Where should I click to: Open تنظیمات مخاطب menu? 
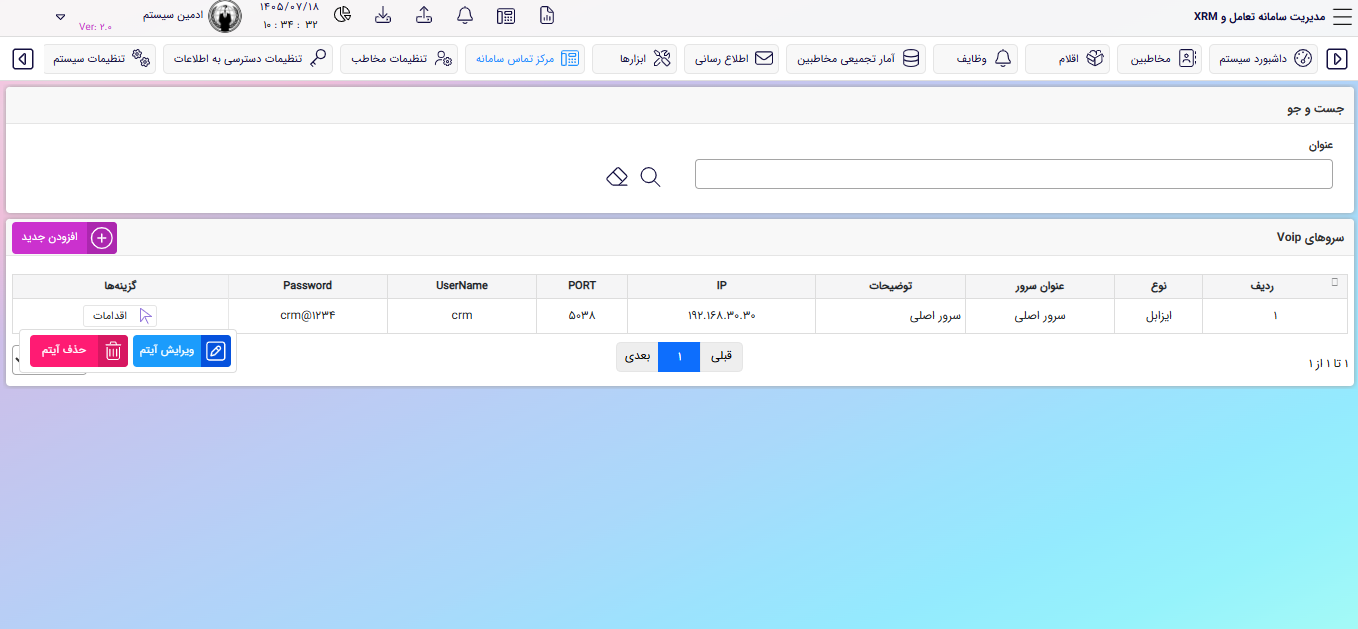pyautogui.click(x=399, y=59)
